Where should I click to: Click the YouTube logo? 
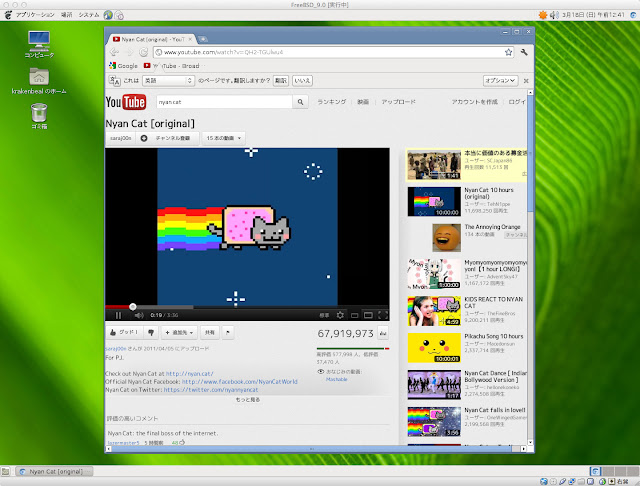pyautogui.click(x=126, y=102)
